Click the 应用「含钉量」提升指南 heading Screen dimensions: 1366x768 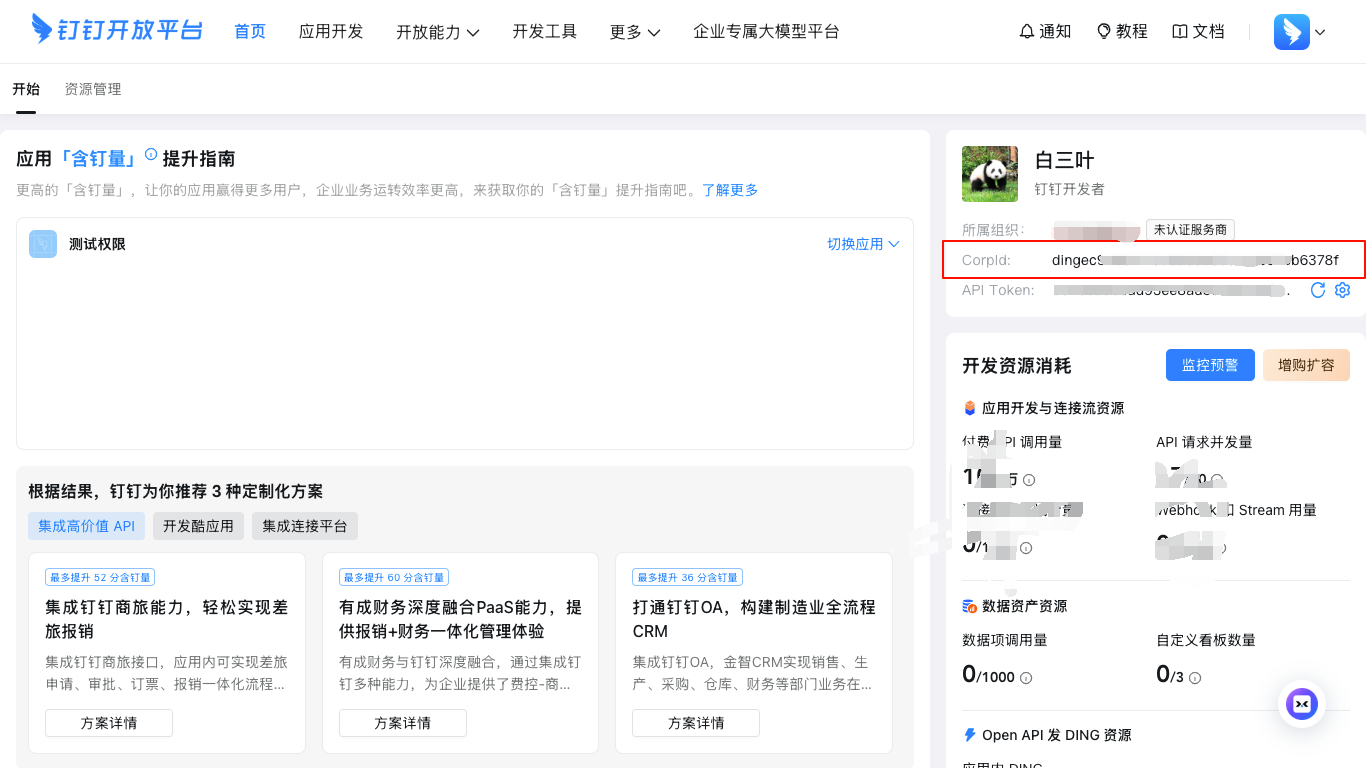[x=126, y=159]
